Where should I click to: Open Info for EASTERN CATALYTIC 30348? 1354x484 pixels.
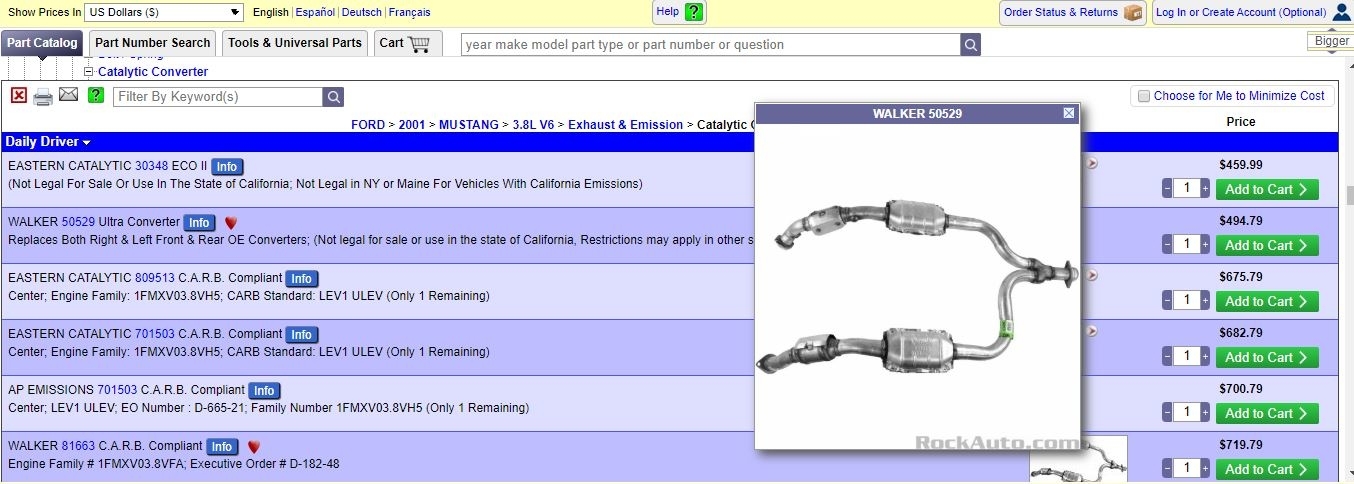click(x=227, y=167)
